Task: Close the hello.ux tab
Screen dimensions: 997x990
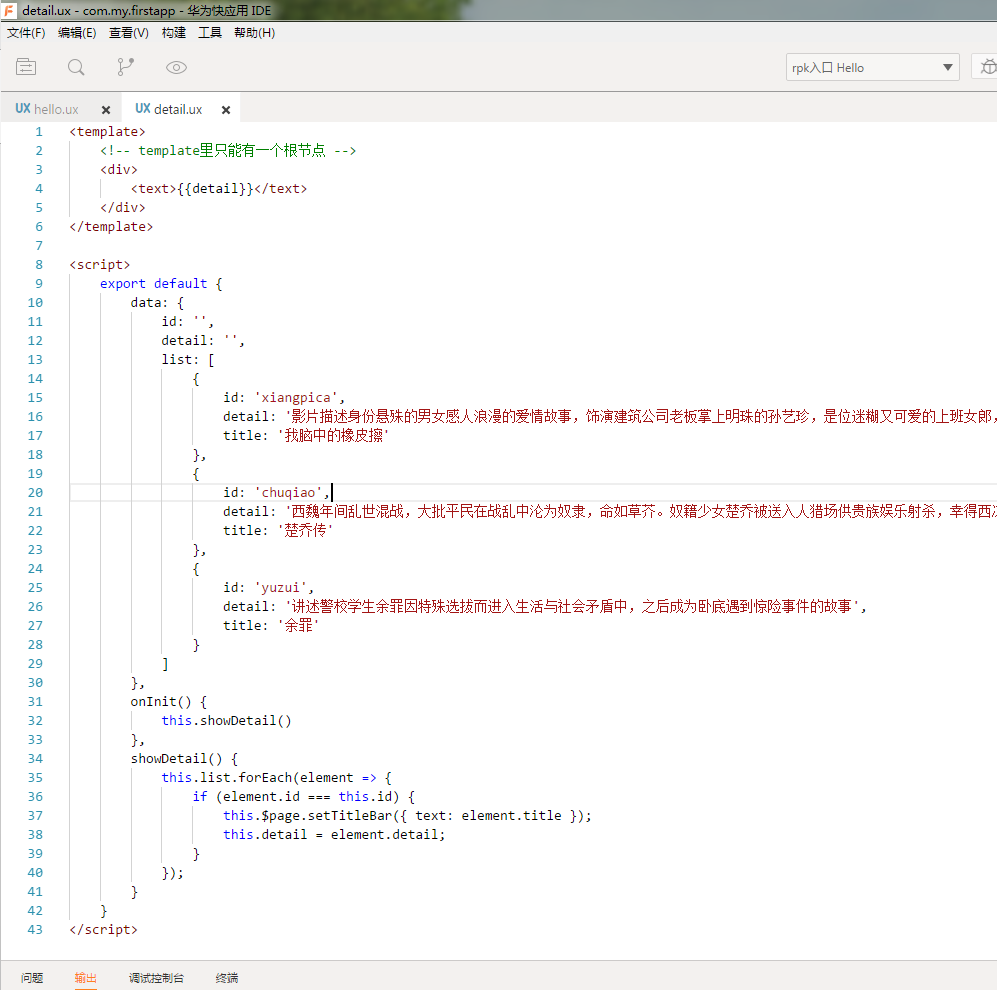Action: pos(106,110)
